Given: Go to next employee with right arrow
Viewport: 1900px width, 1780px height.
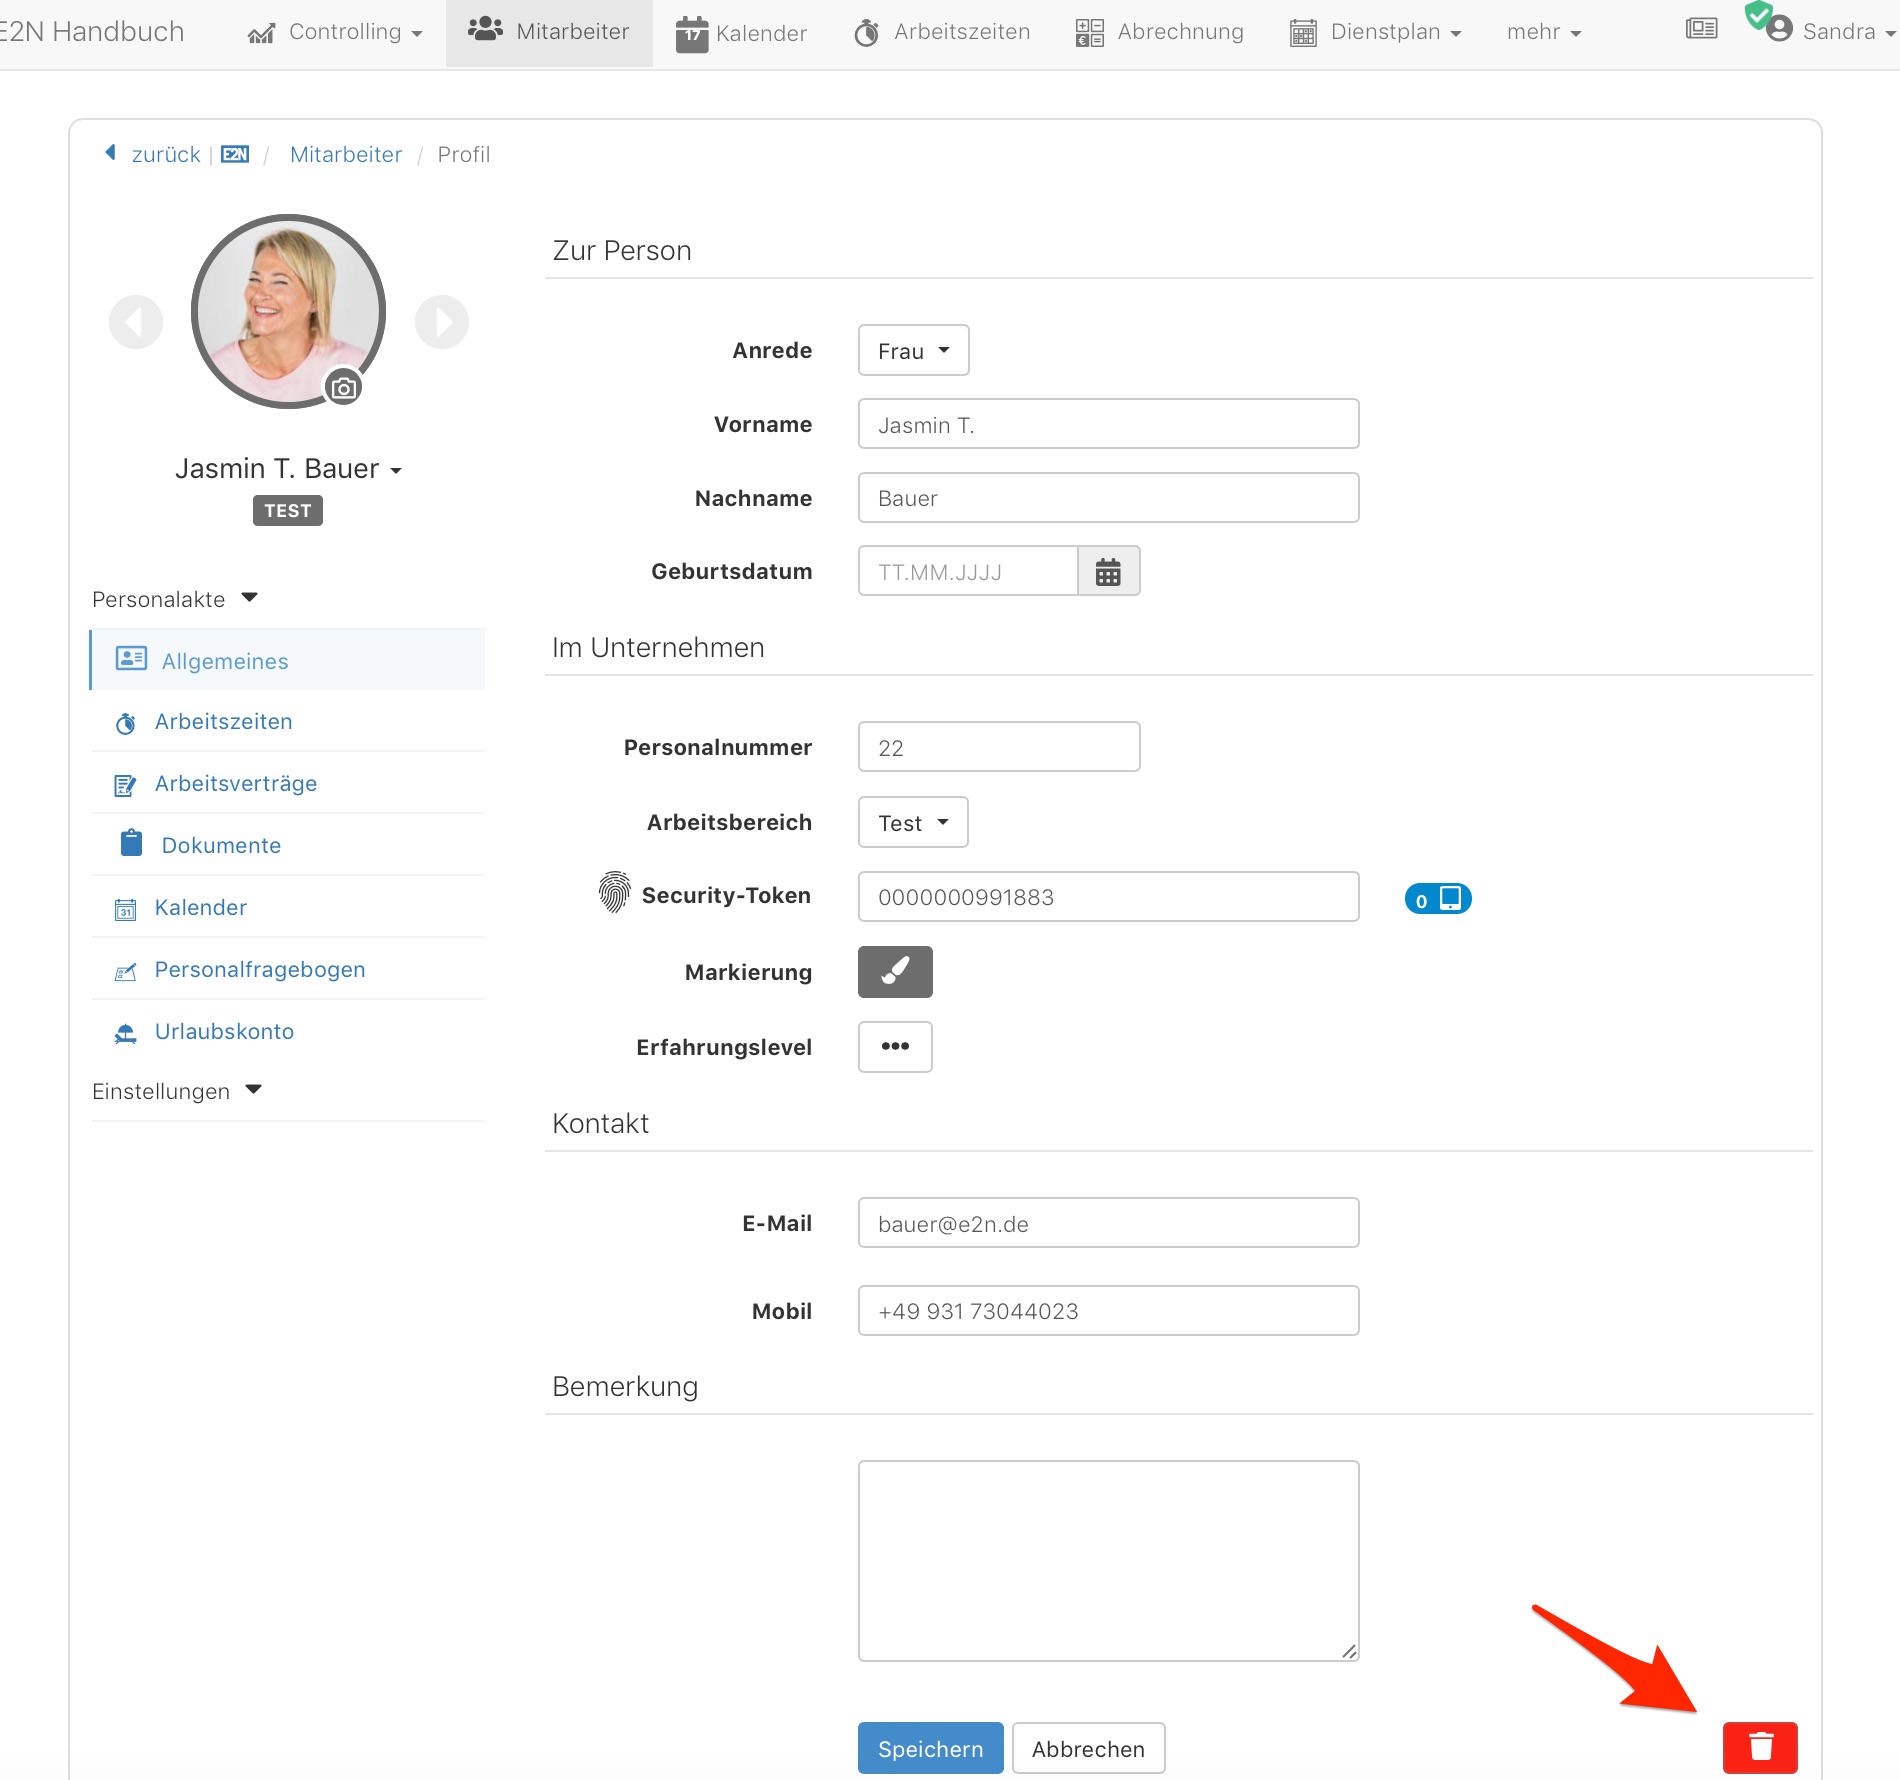Looking at the screenshot, I should [x=442, y=322].
